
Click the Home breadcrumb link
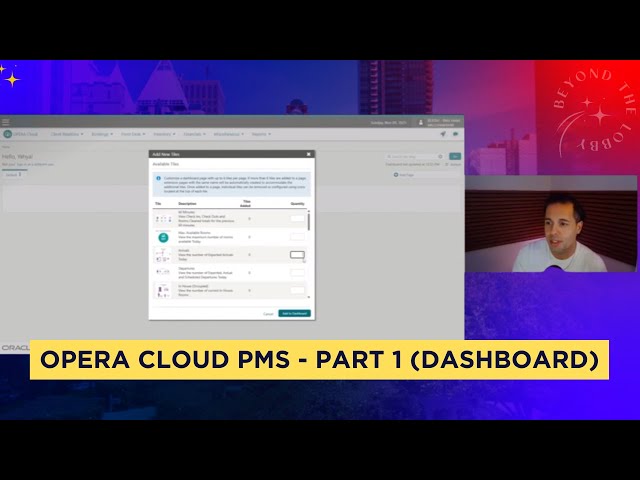coord(6,147)
